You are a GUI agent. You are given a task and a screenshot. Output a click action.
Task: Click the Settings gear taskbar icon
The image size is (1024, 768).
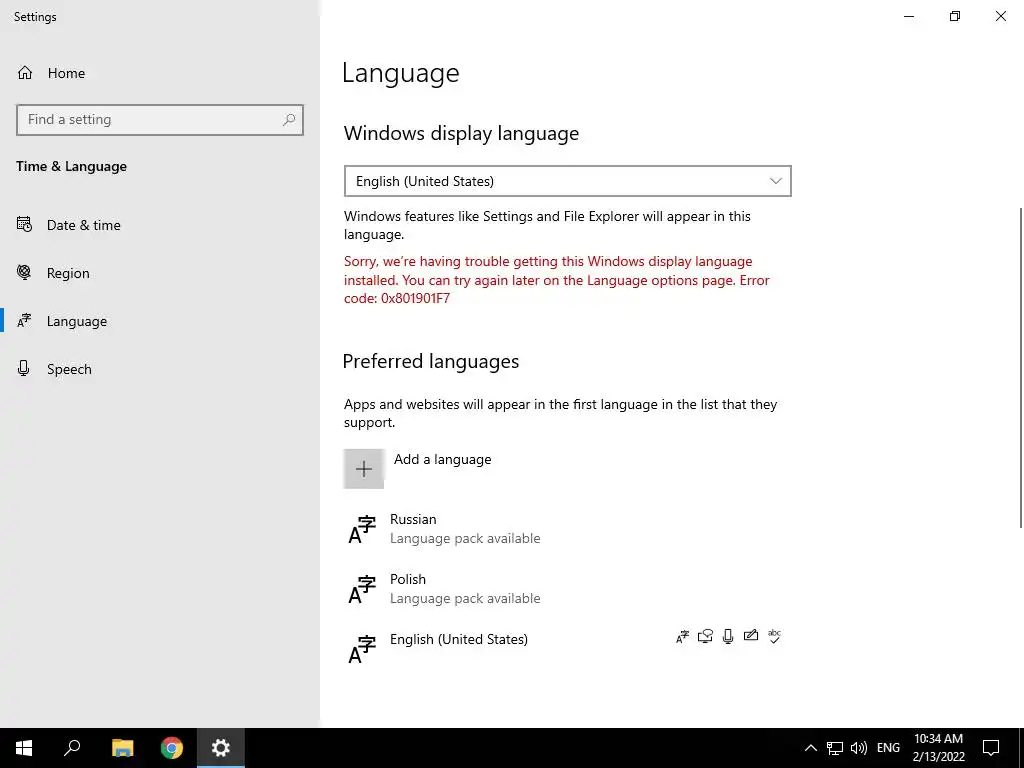(x=221, y=748)
